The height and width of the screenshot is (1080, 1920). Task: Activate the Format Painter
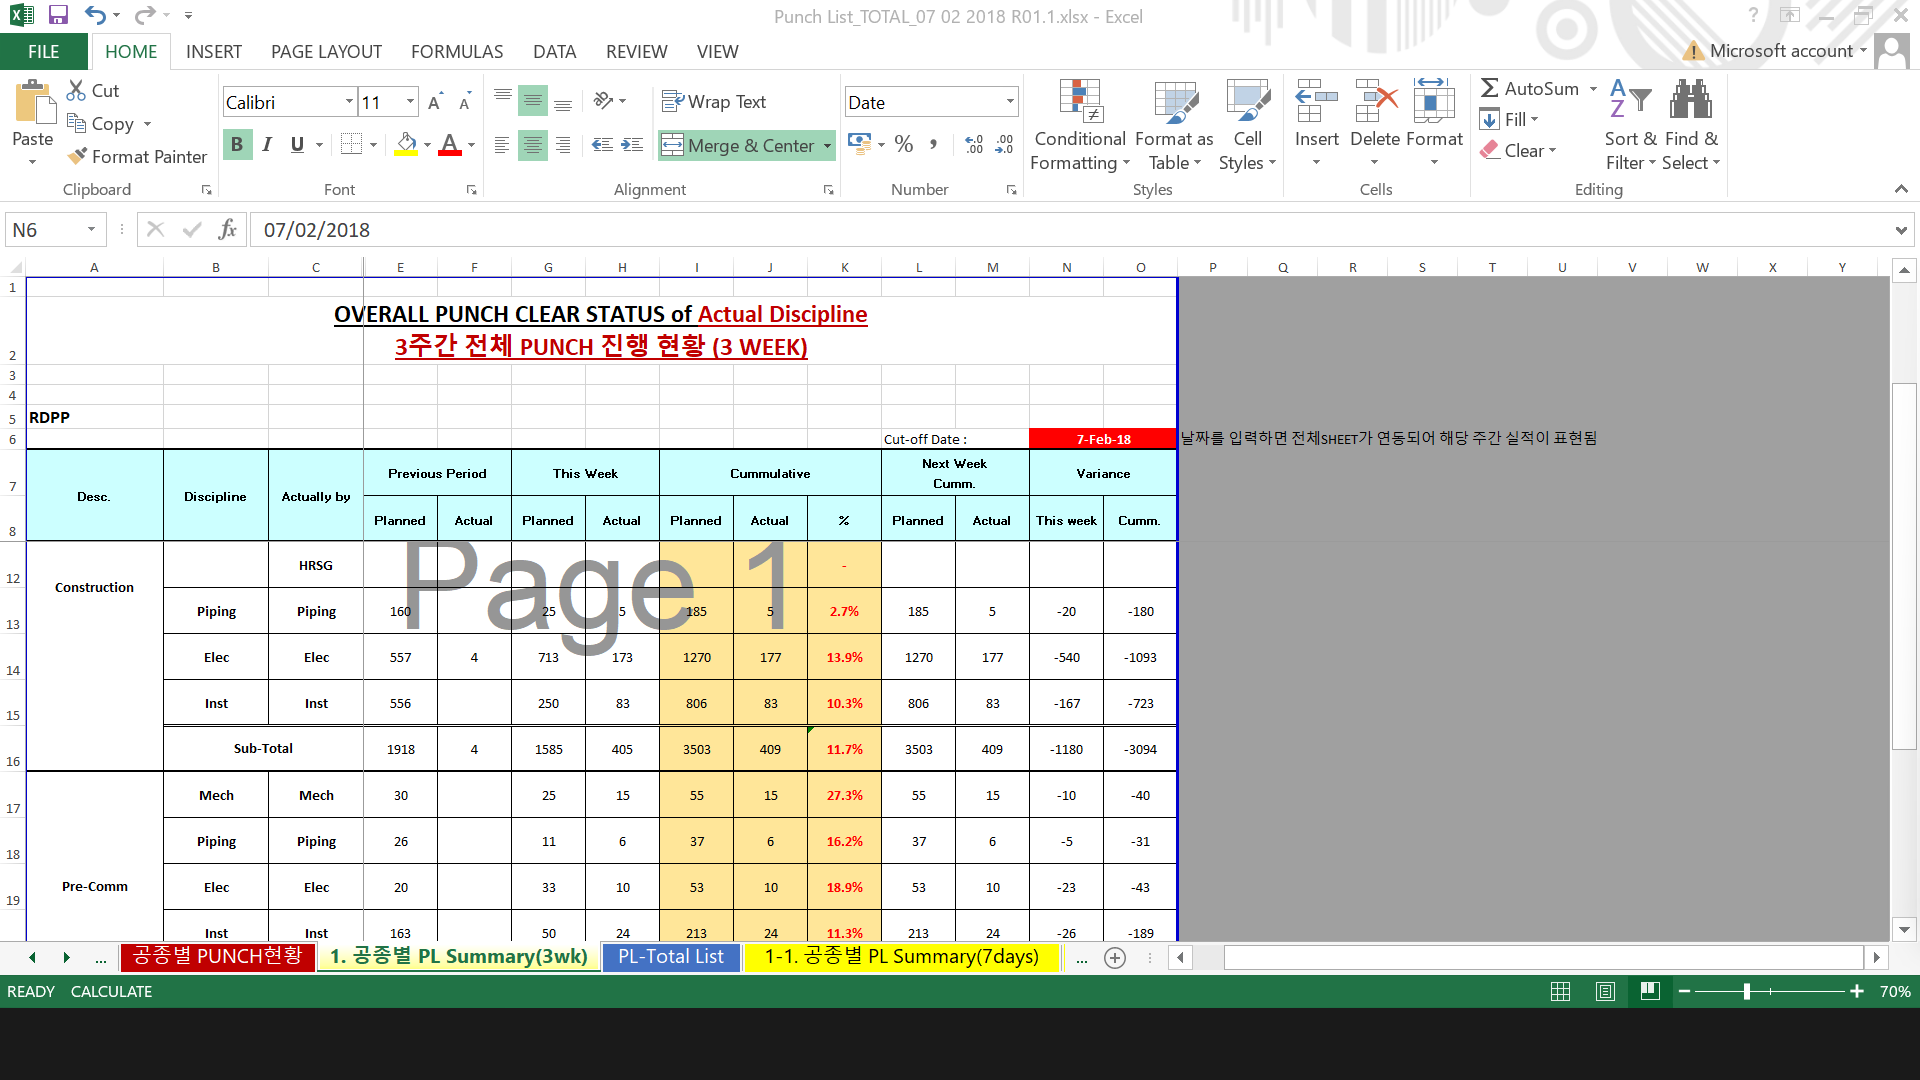(137, 157)
